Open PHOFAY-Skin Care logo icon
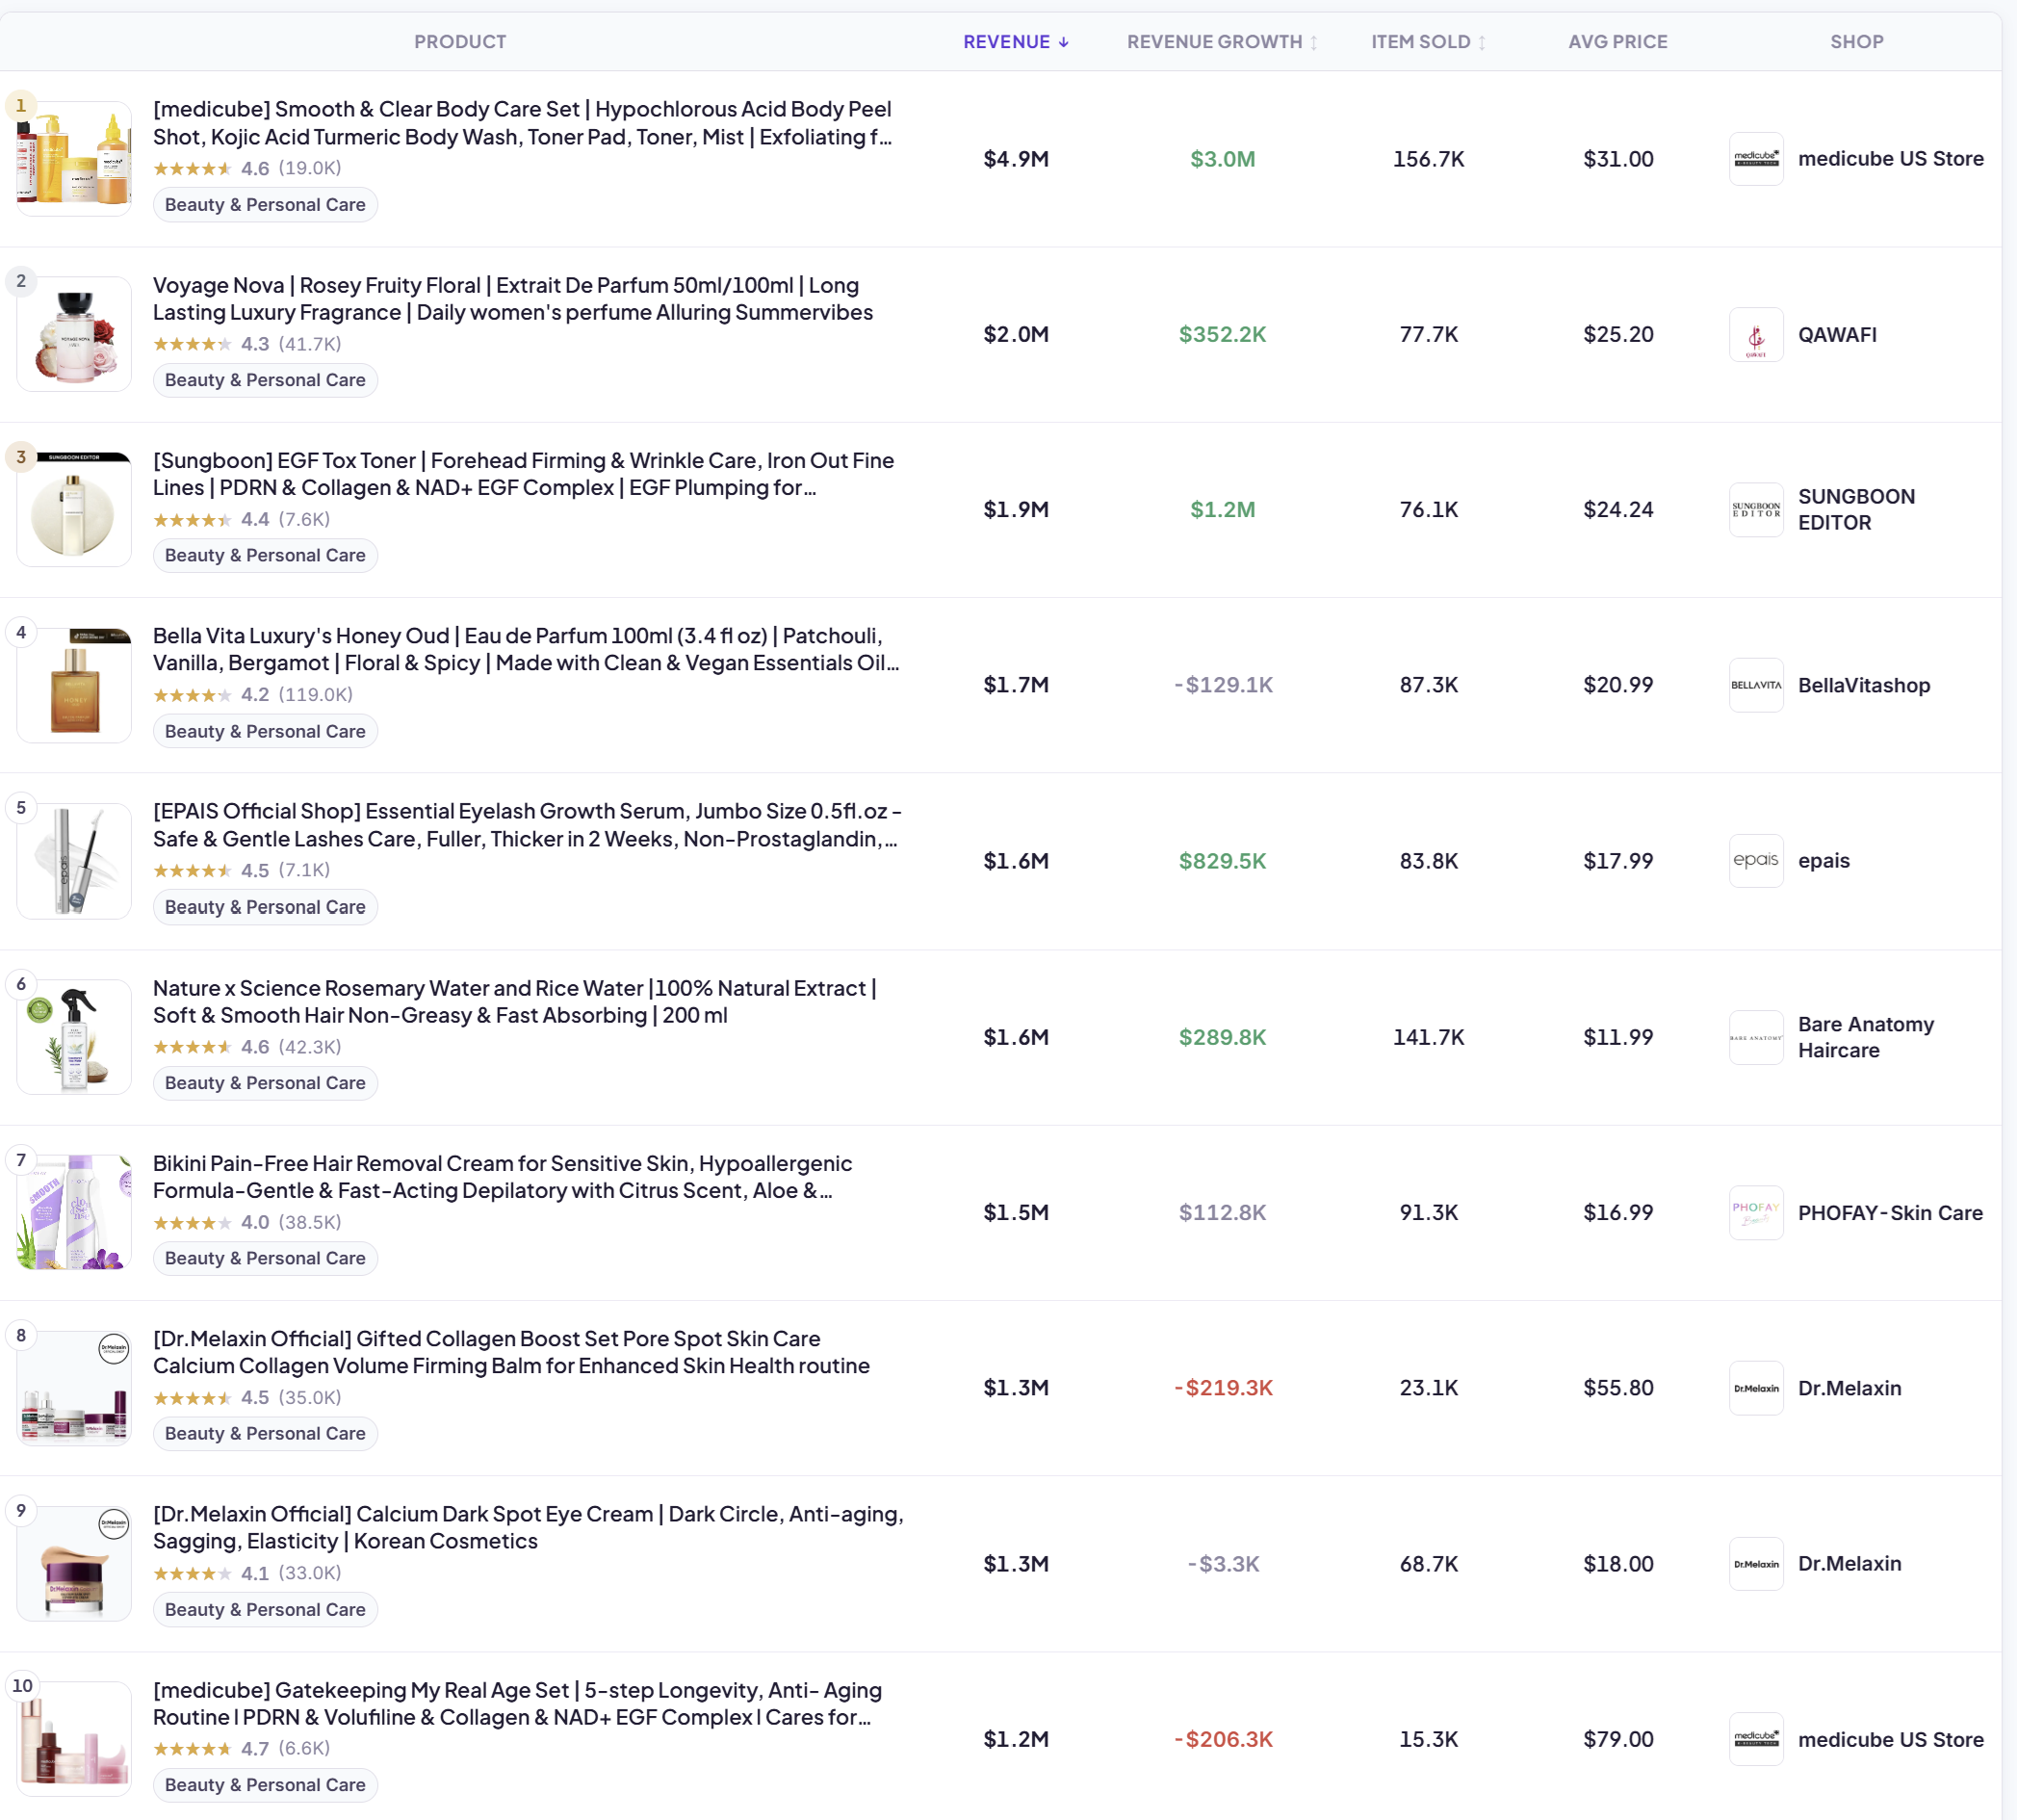Image resolution: width=2017 pixels, height=1820 pixels. tap(1756, 1212)
